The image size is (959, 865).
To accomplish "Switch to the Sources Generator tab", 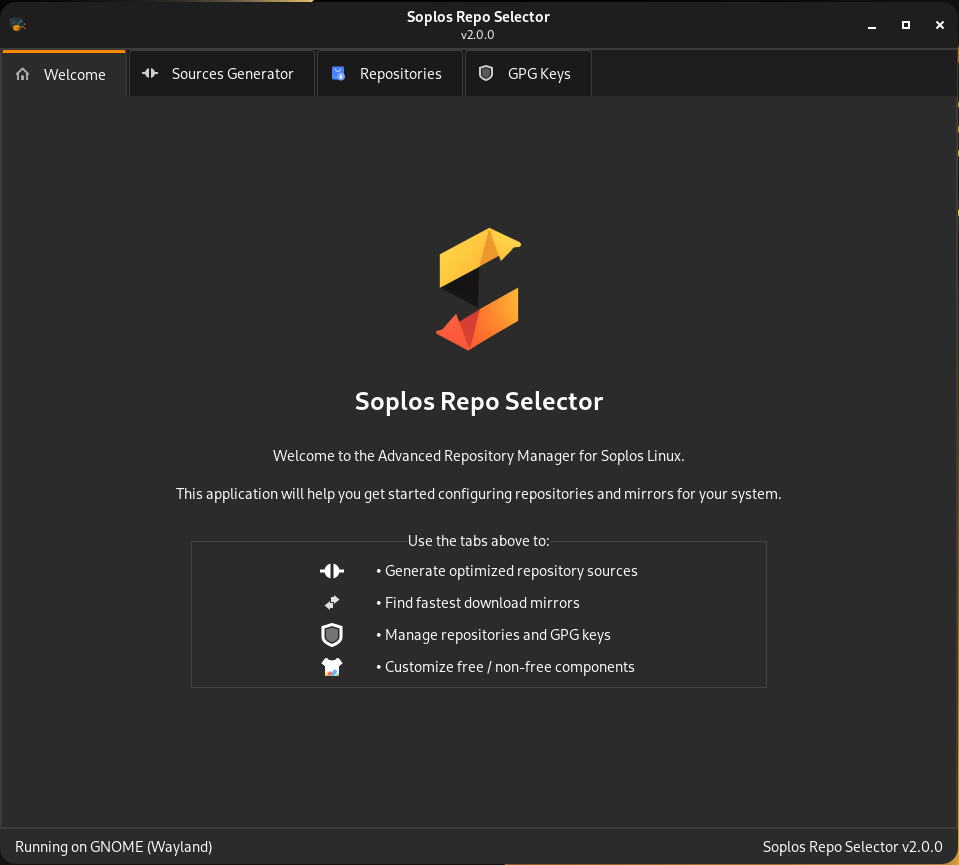I will (221, 73).
